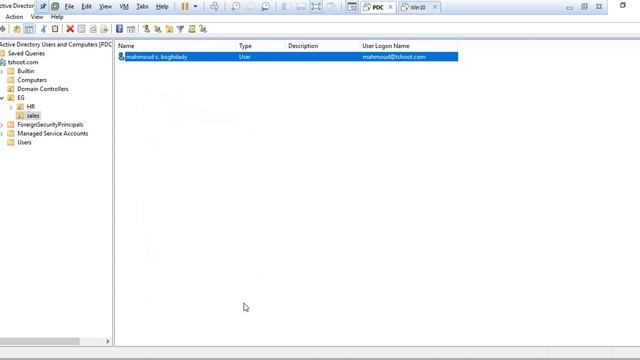
Task: Select the sales organizational unit
Action: [x=33, y=116]
